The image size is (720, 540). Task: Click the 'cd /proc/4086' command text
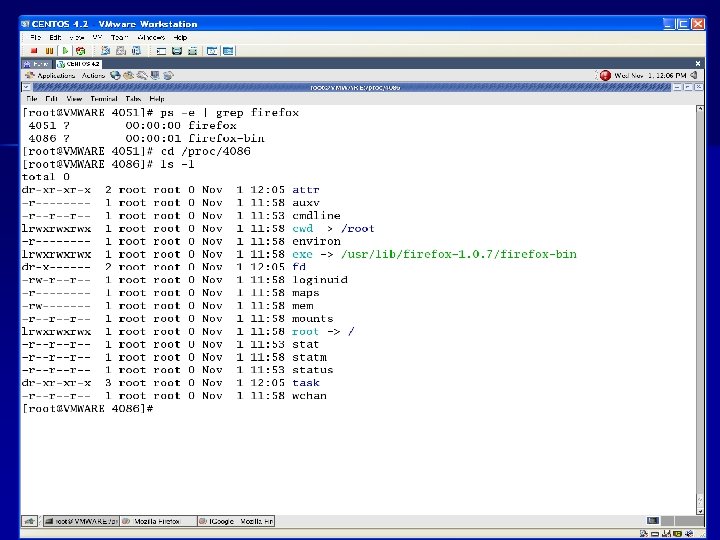pyautogui.click(x=205, y=151)
